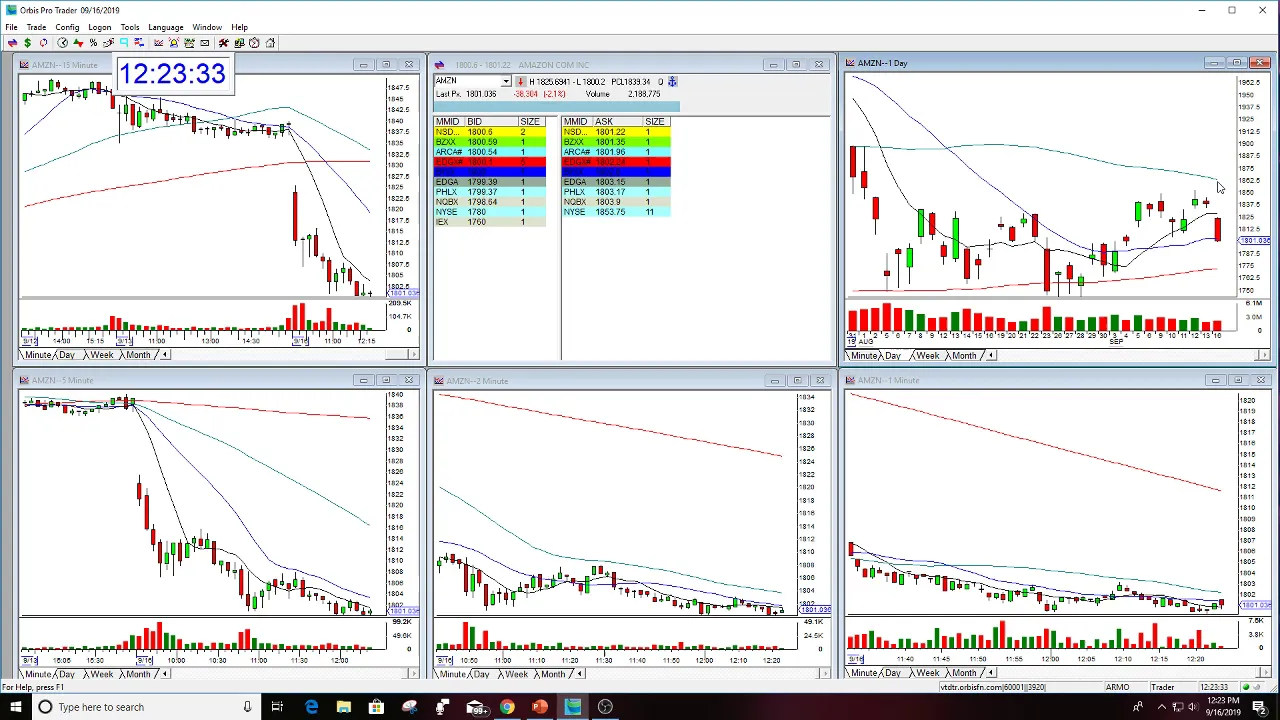The image size is (1280, 720).
Task: Click the bid-side MMID column header
Action: tap(447, 121)
